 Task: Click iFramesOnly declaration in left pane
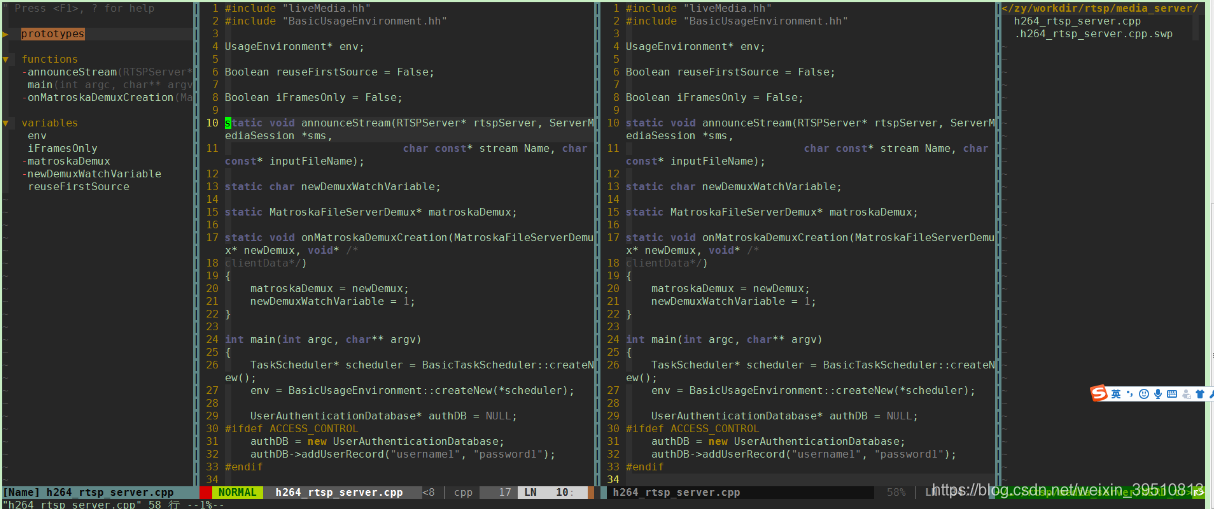(x=313, y=98)
